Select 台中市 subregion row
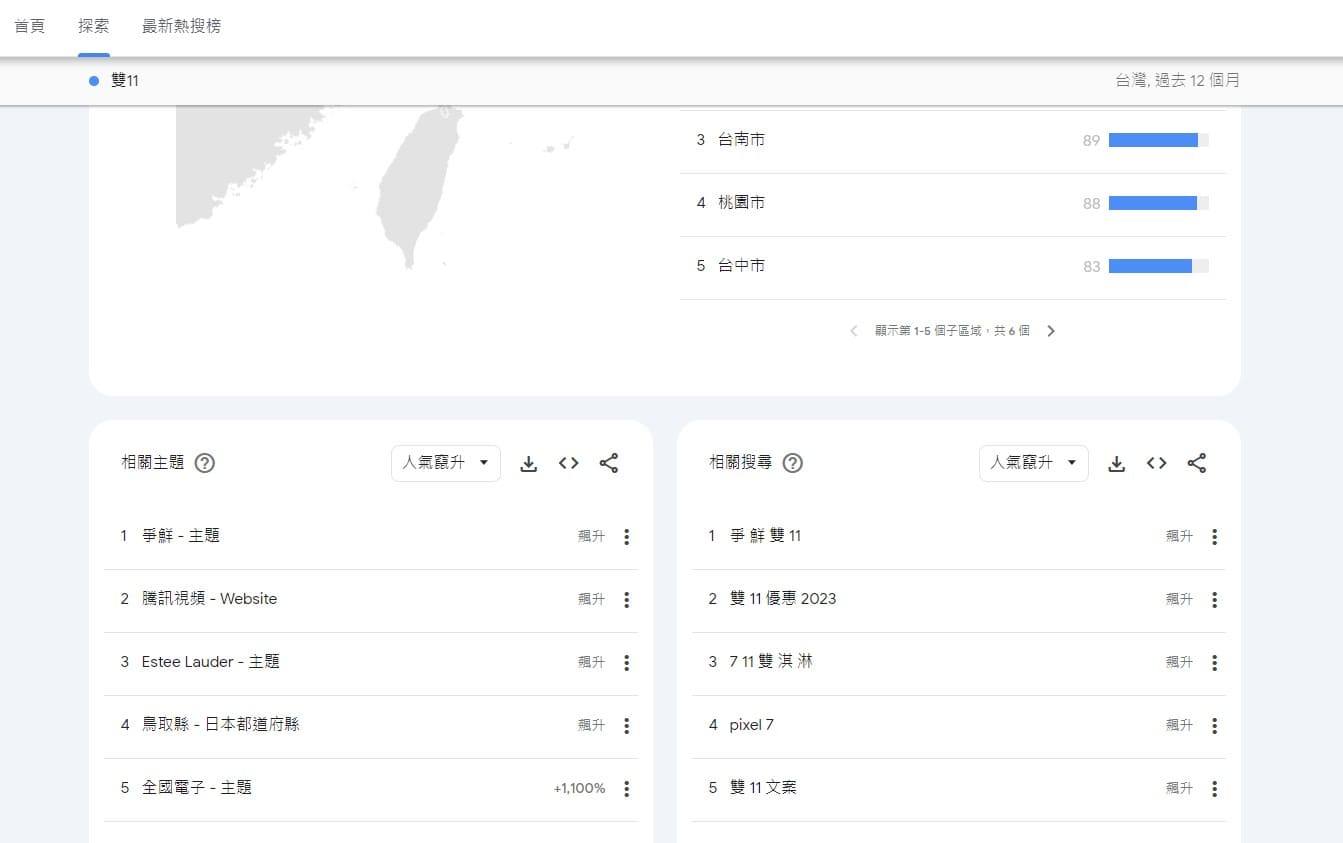The image size is (1343, 843). [x=952, y=267]
